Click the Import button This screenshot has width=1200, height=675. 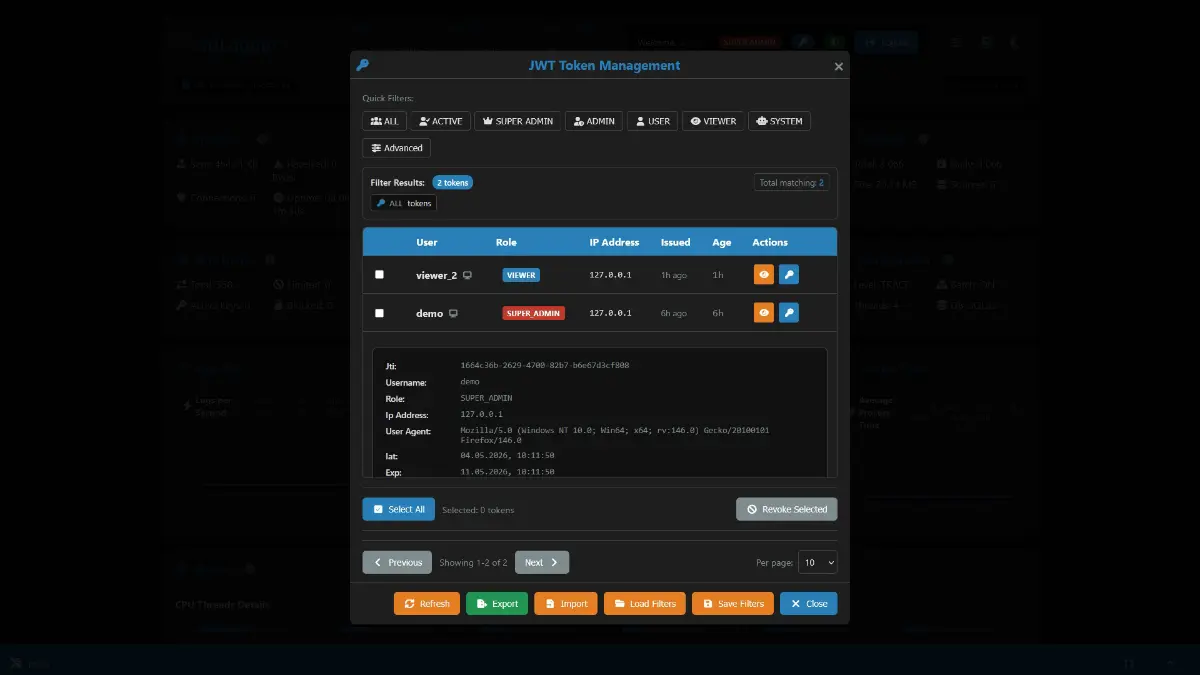coord(566,604)
